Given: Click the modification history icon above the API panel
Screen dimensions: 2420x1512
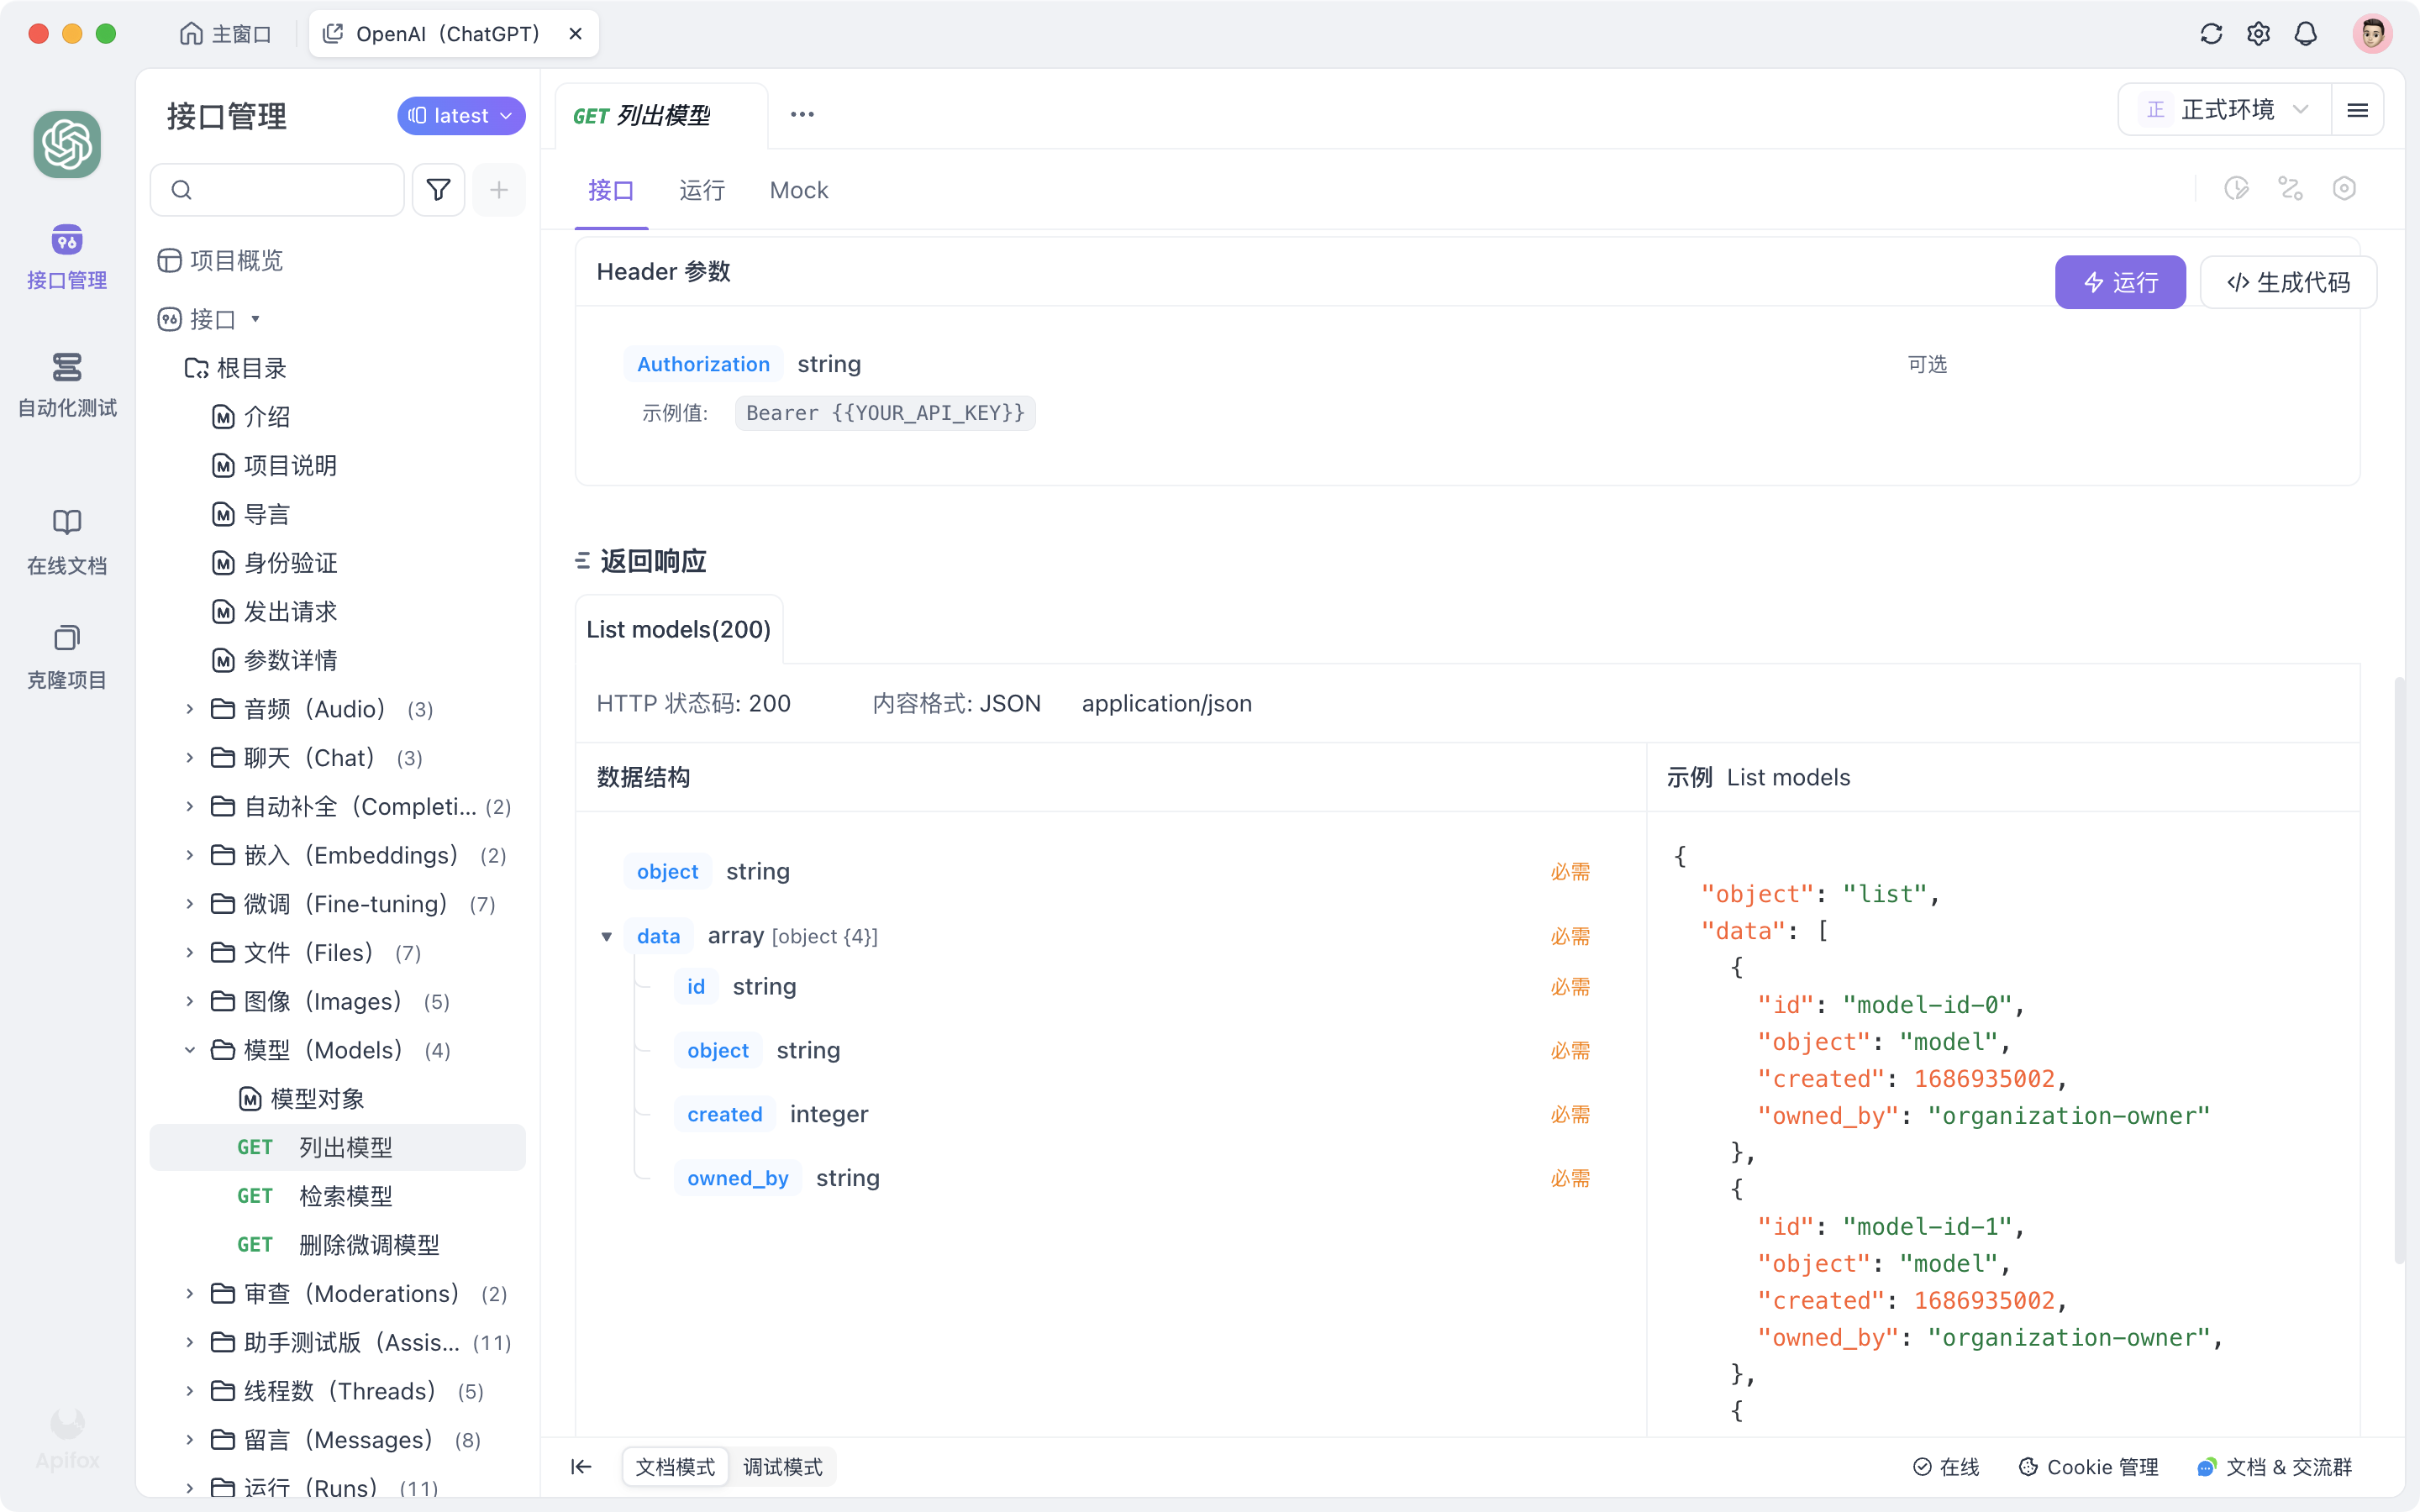Looking at the screenshot, I should (x=2237, y=188).
